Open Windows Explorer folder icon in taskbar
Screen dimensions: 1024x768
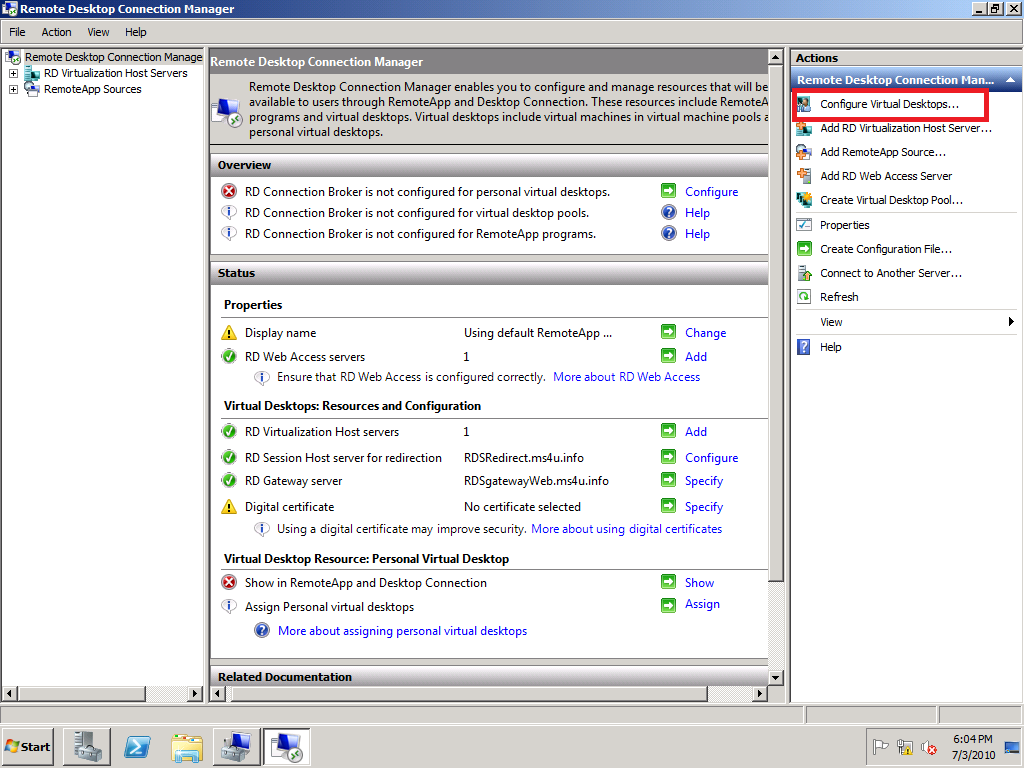pyautogui.click(x=187, y=746)
